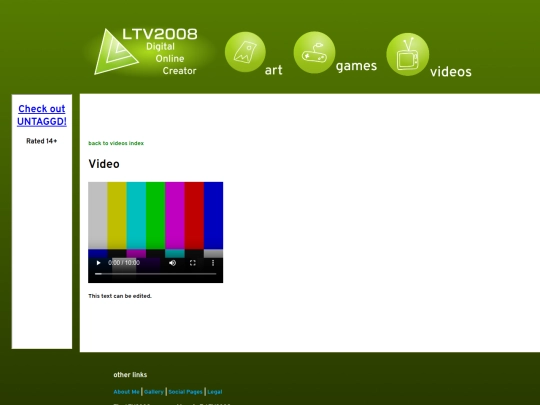Click the 'Digital Online Creator' tagline
Screen dimensions: 540x405
pyautogui.click(x=171, y=59)
